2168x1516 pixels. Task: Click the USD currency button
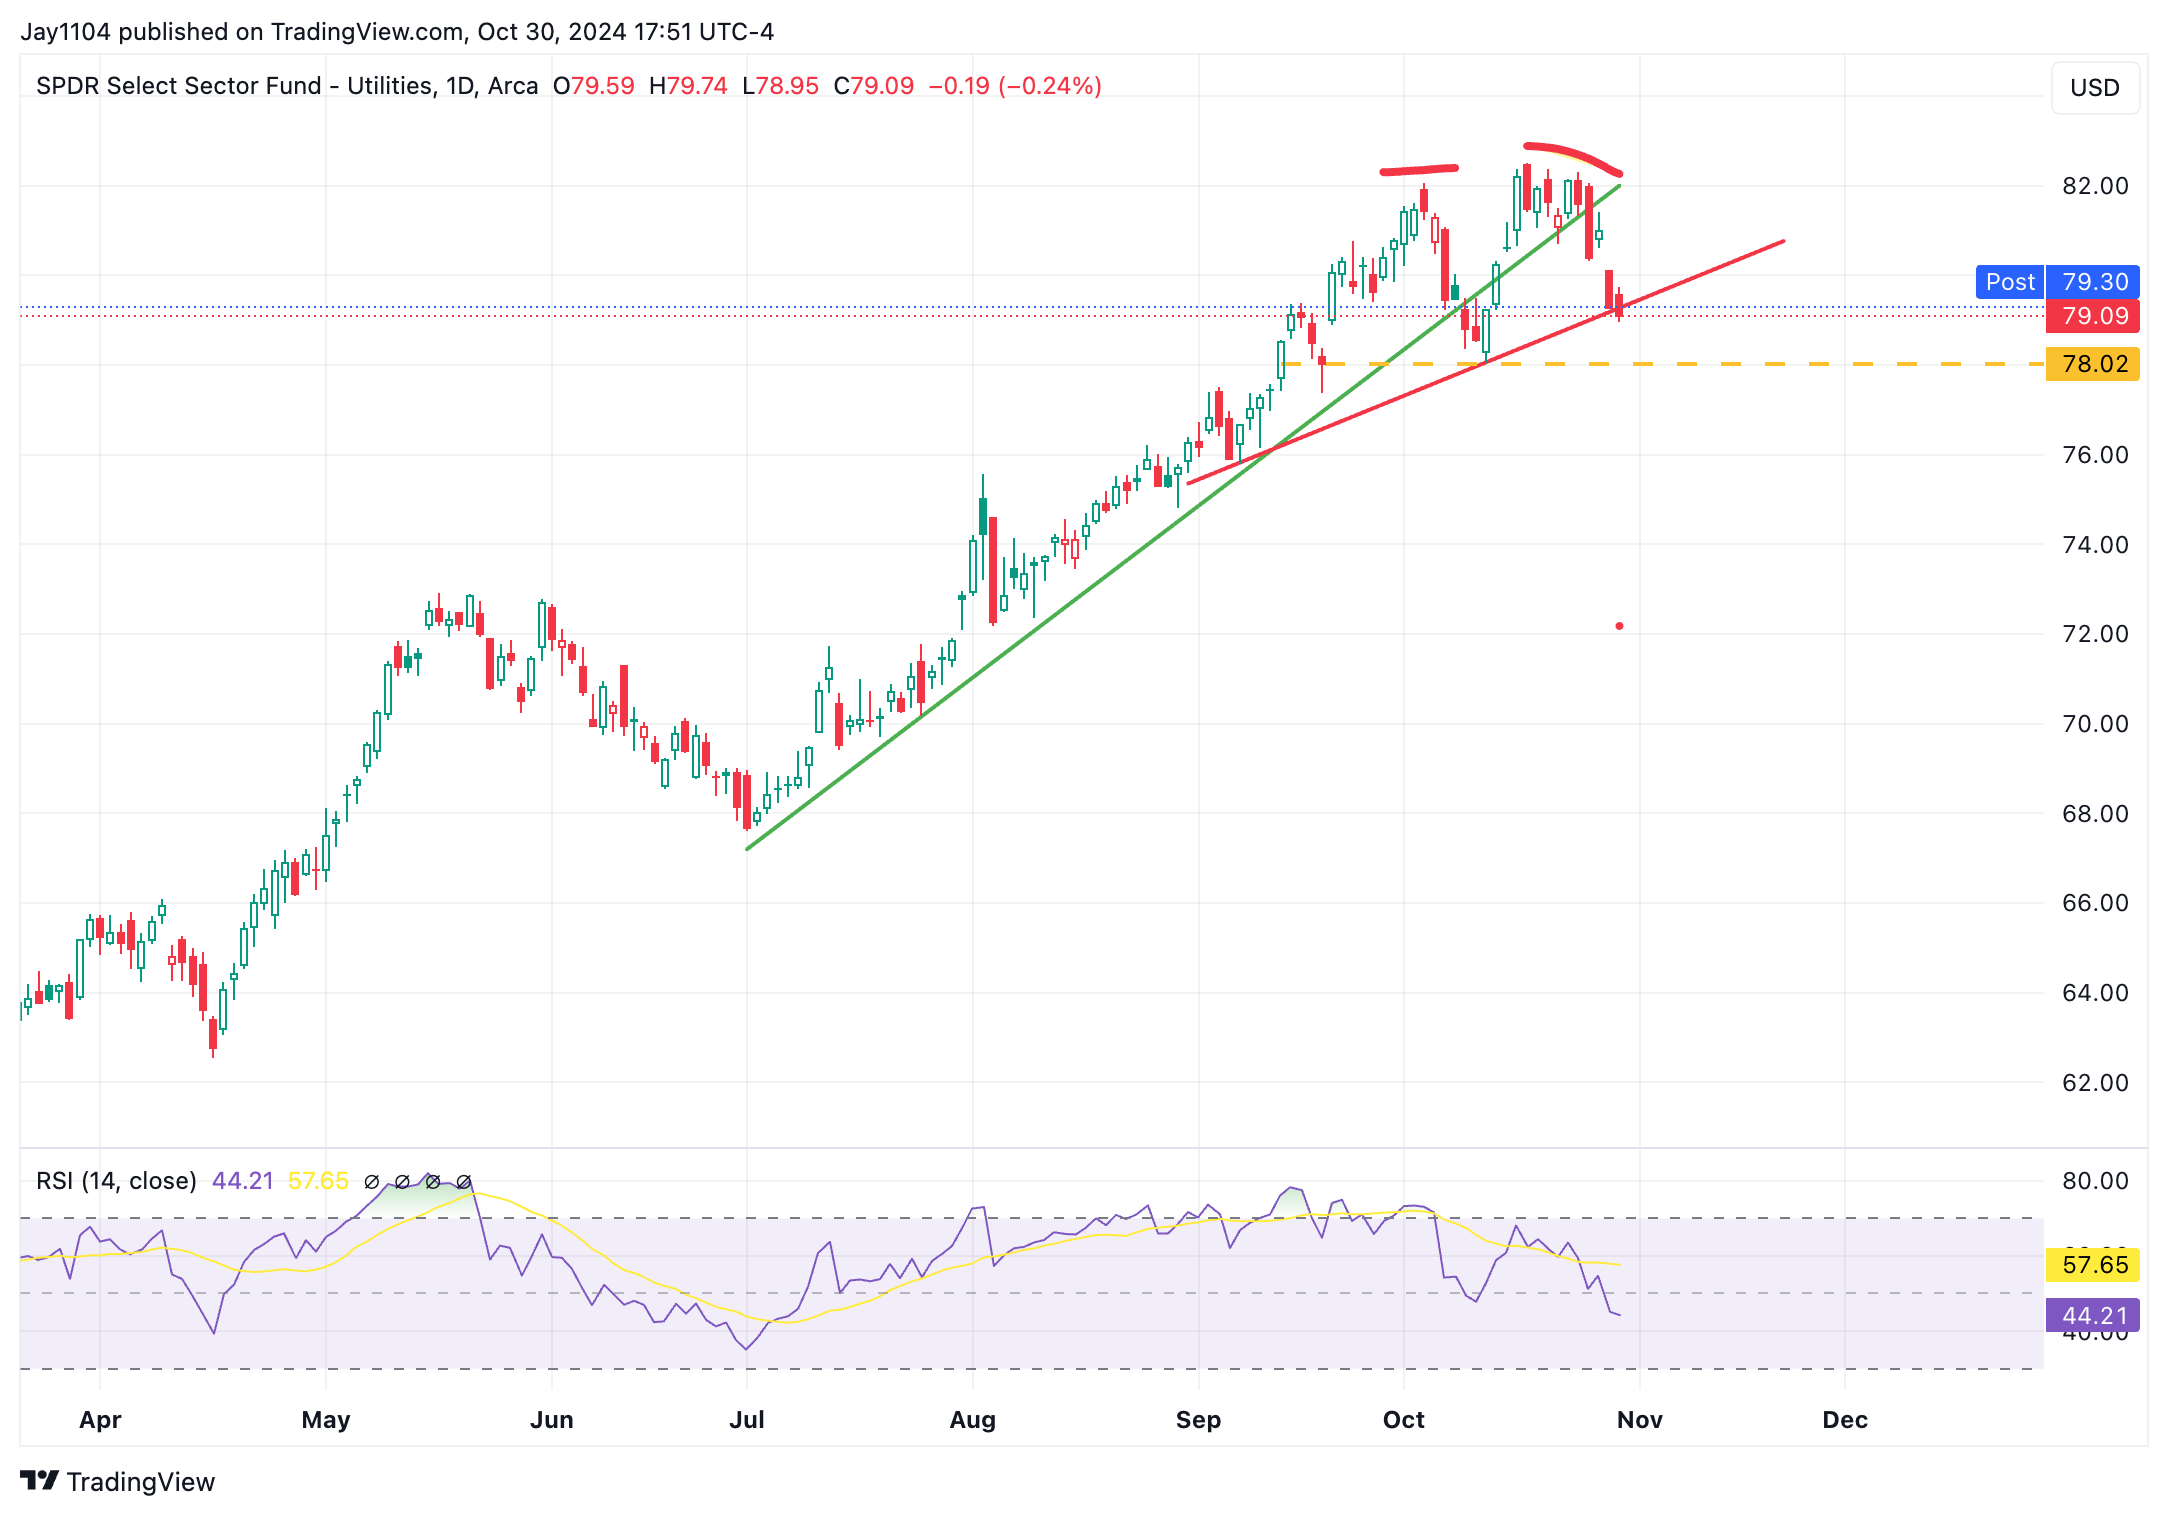(2094, 88)
